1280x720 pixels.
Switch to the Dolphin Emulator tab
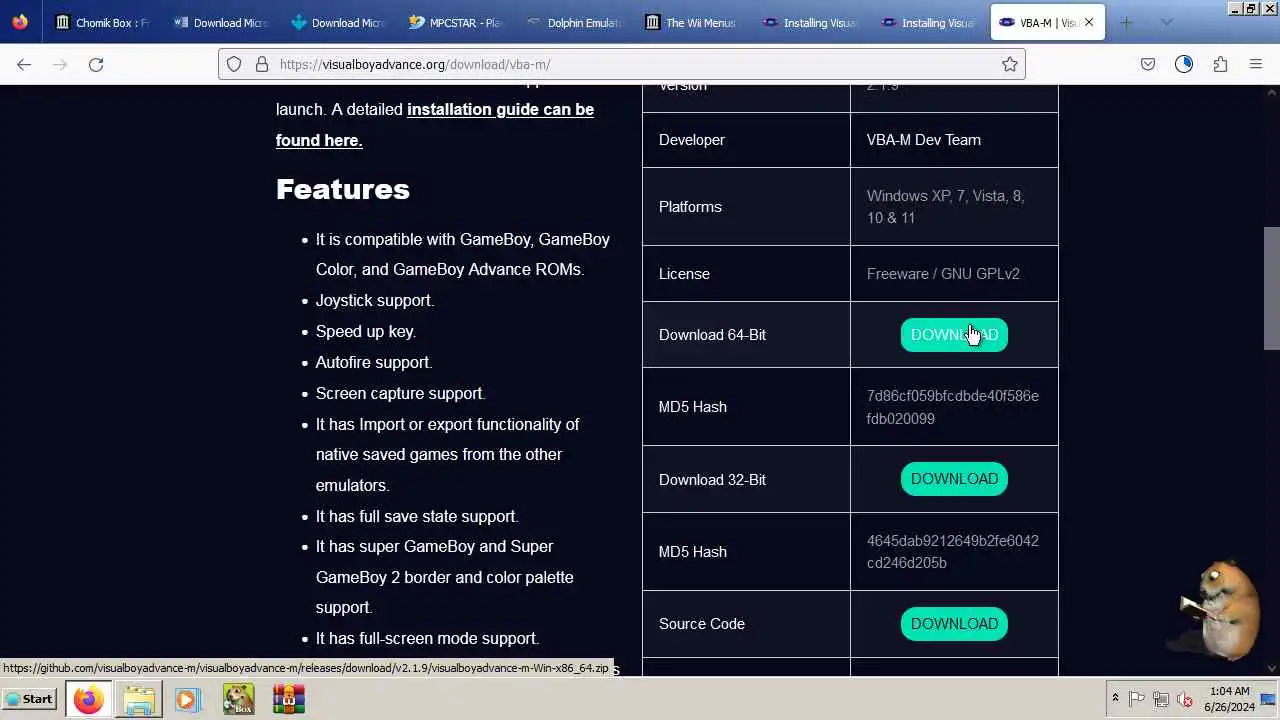[574, 22]
